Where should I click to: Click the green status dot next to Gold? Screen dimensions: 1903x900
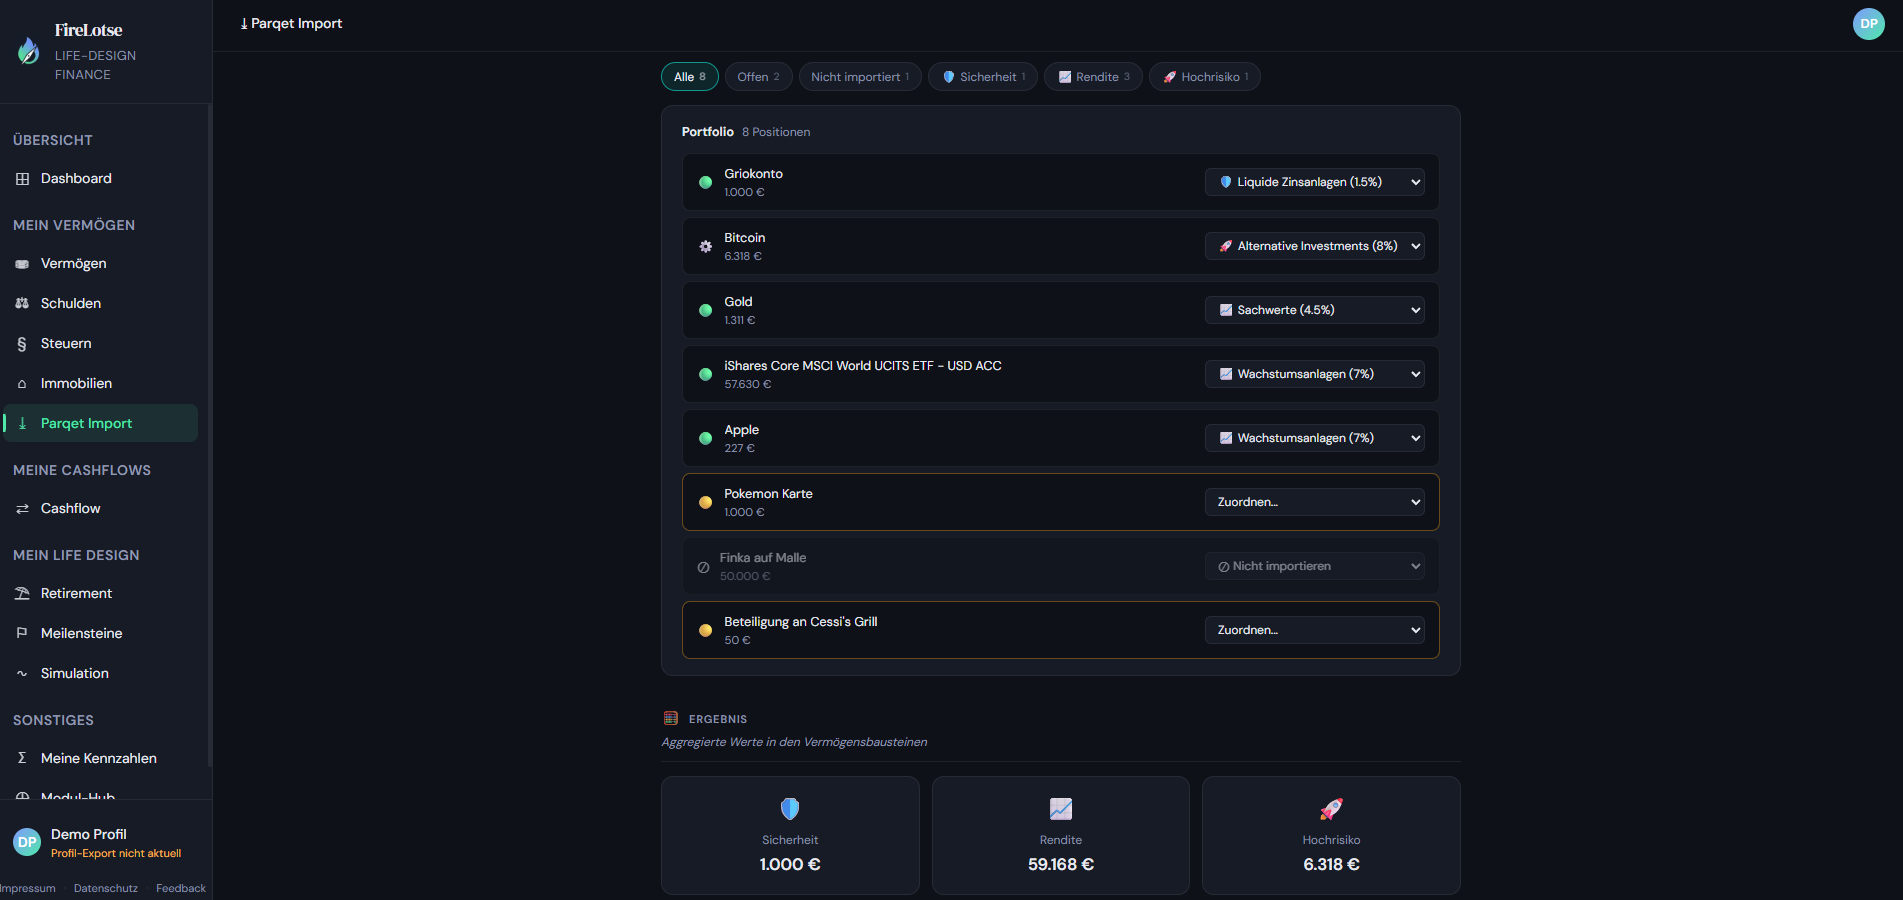706,310
